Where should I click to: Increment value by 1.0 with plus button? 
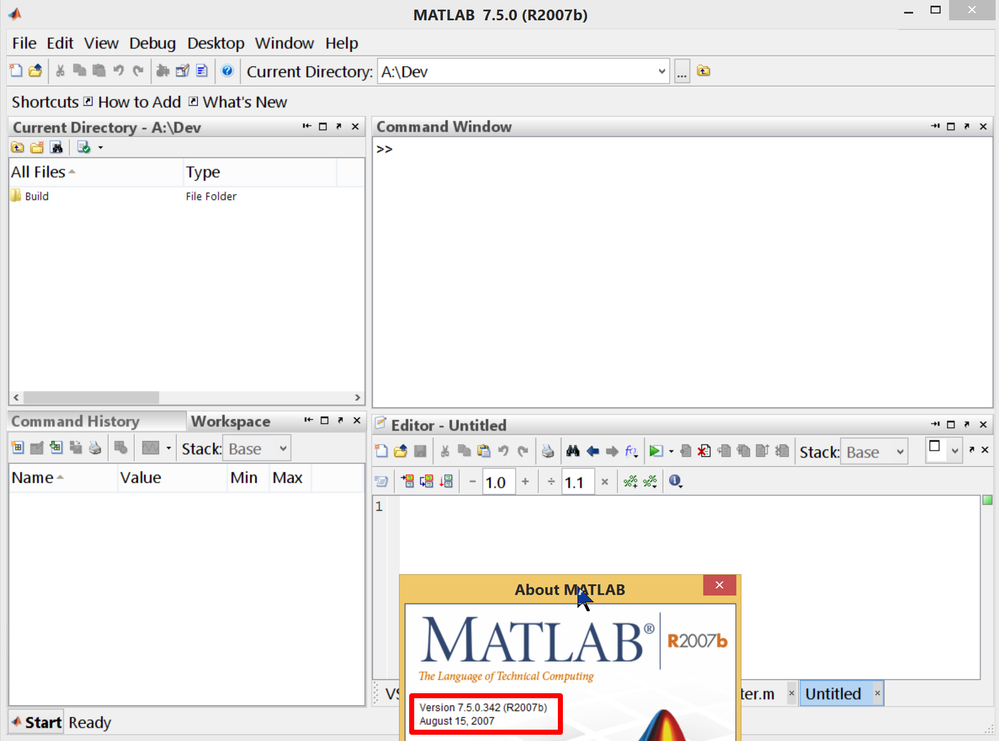point(526,482)
